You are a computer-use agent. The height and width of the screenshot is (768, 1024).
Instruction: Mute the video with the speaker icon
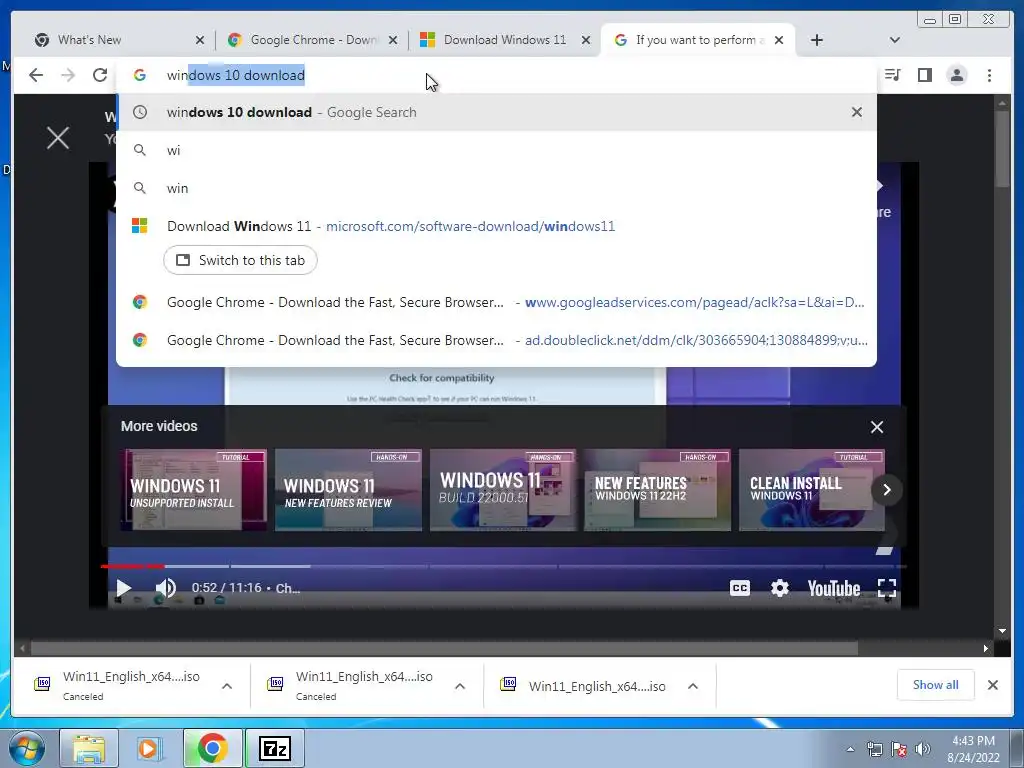pyautogui.click(x=166, y=588)
